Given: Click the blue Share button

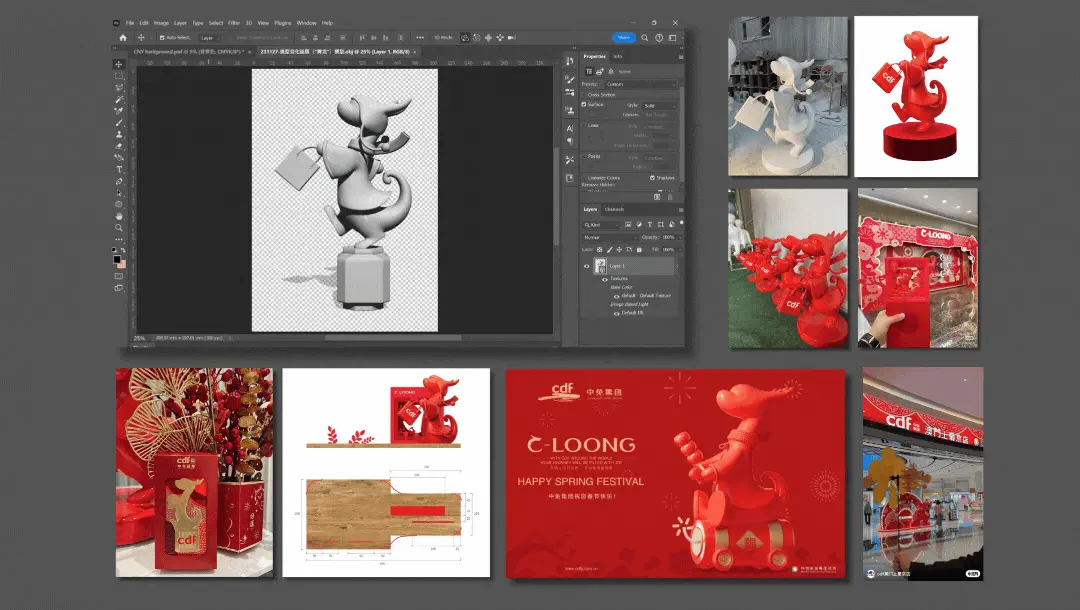Looking at the screenshot, I should [623, 38].
